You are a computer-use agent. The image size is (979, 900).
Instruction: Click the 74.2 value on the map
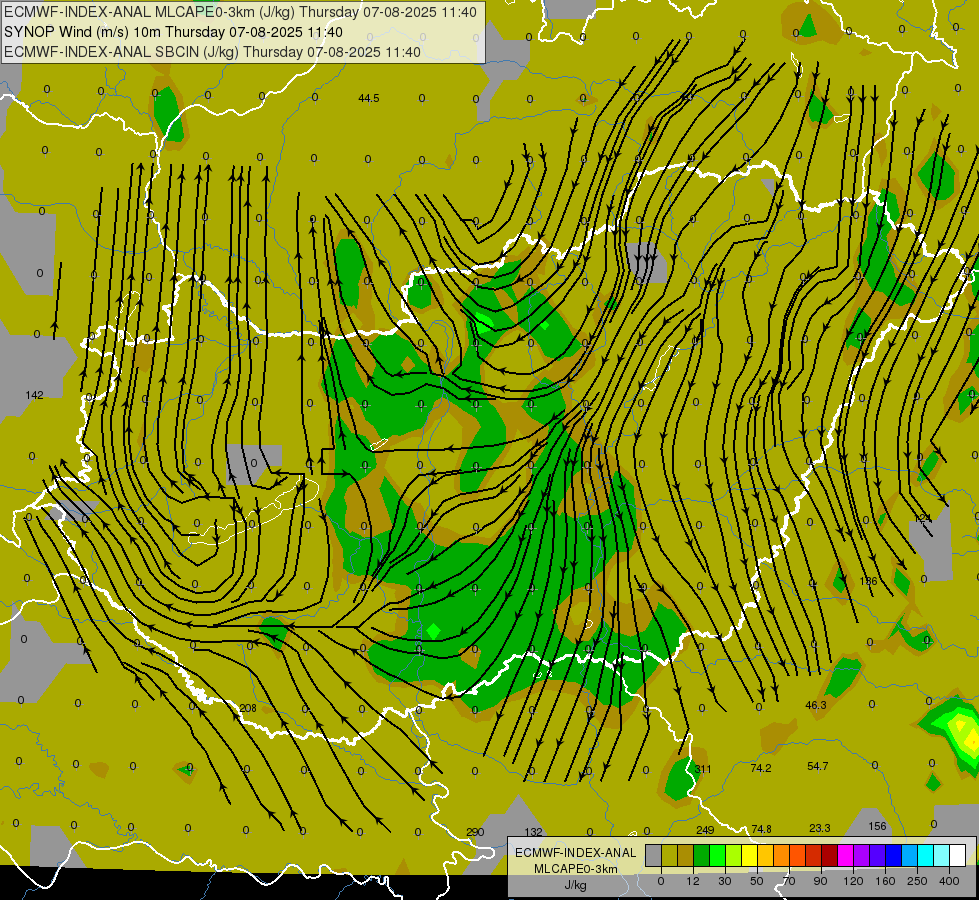(760, 768)
